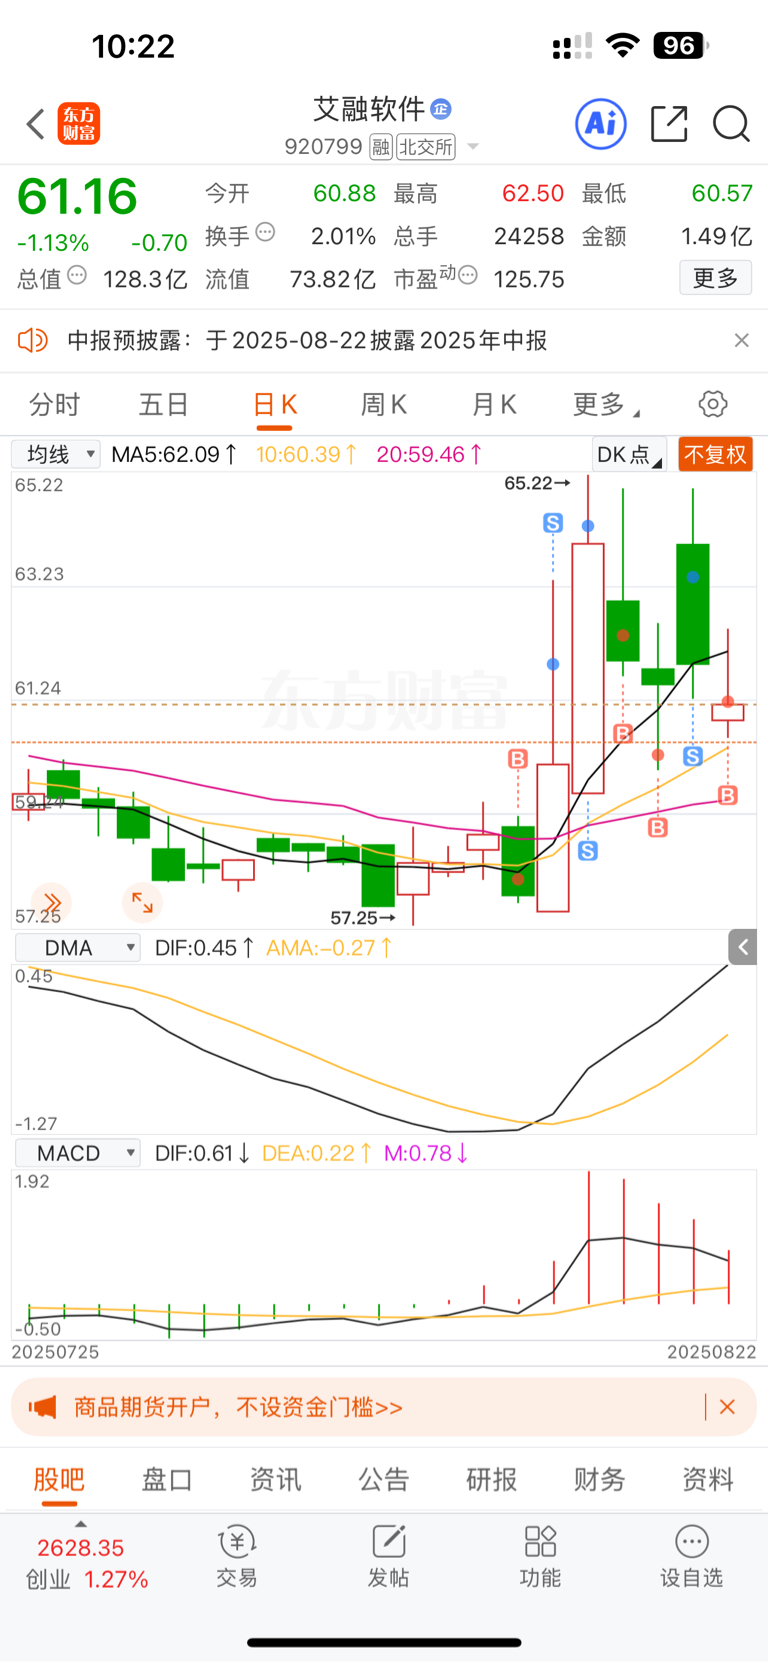Open the 商品期货开户 ad link
This screenshot has width=768, height=1662.
point(238,1407)
